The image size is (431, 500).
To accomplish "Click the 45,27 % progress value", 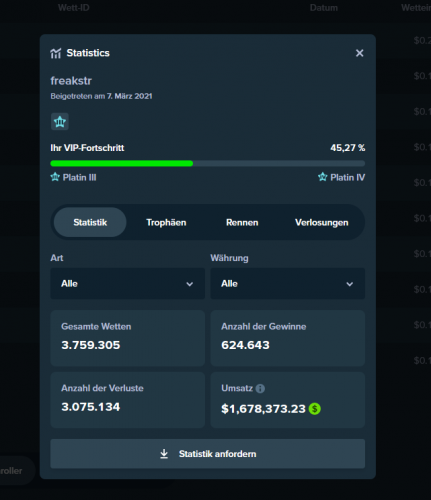I will point(348,148).
